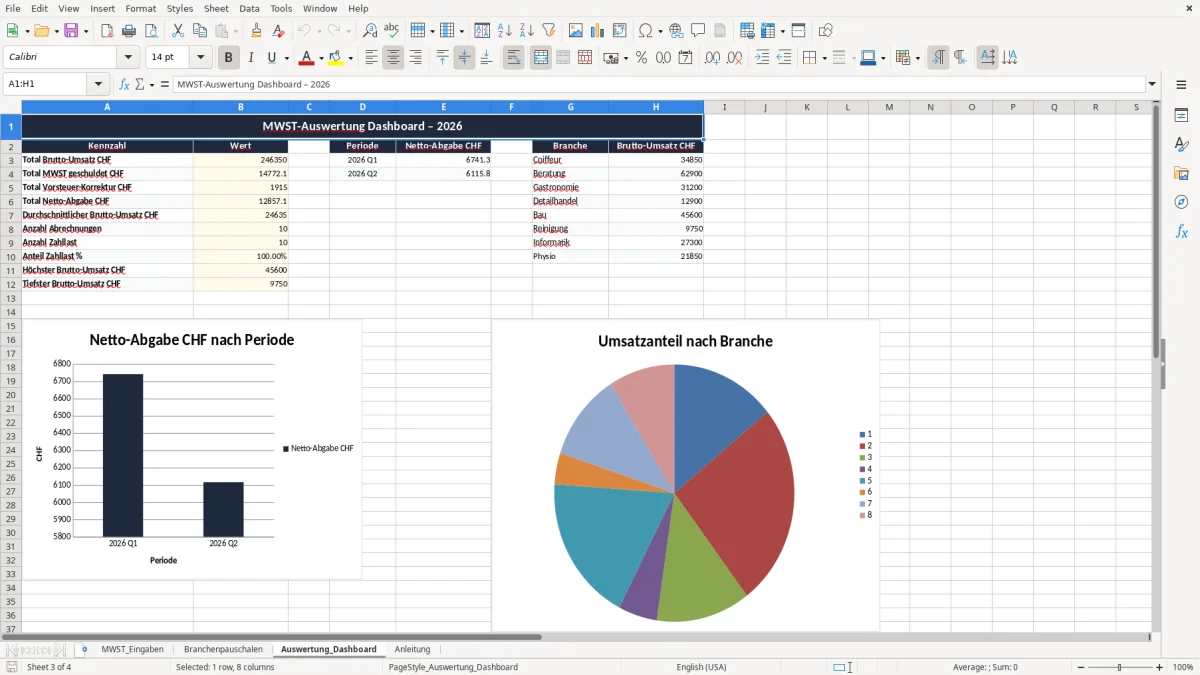The height and width of the screenshot is (675, 1200).
Task: Toggle Merge and Center Cells
Action: pos(540,58)
